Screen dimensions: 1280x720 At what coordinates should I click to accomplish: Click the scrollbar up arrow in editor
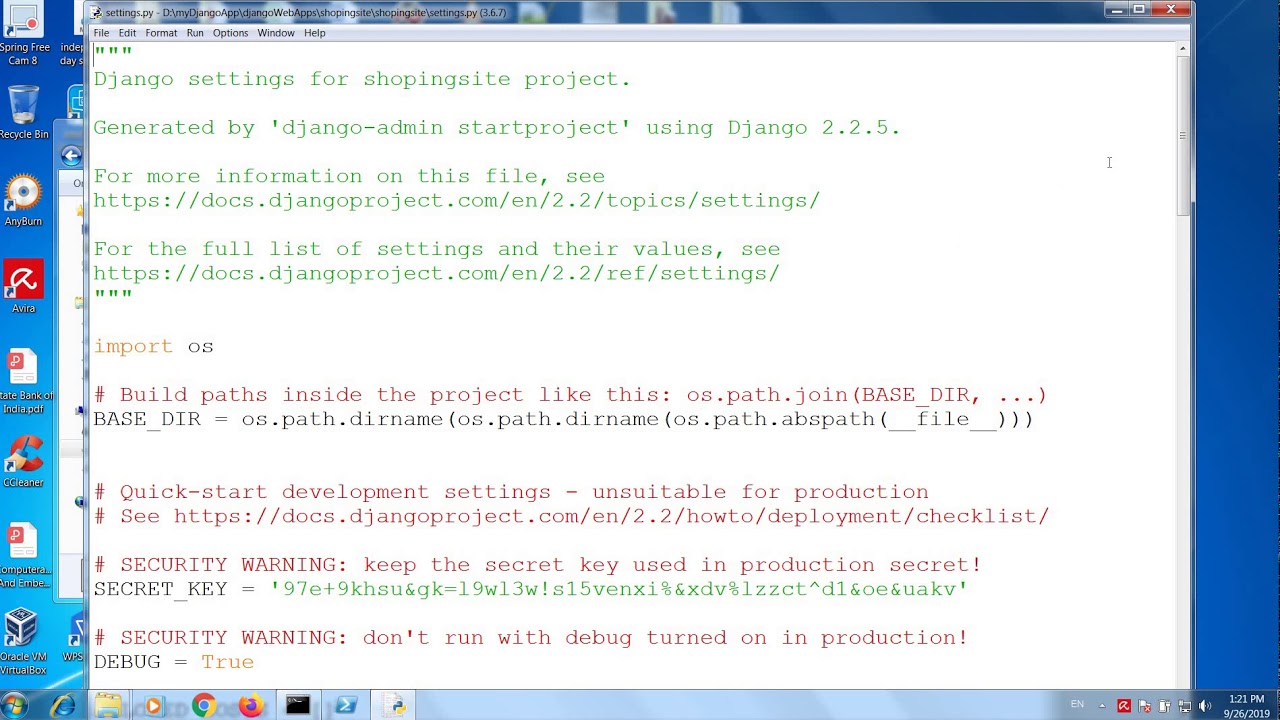(1183, 48)
